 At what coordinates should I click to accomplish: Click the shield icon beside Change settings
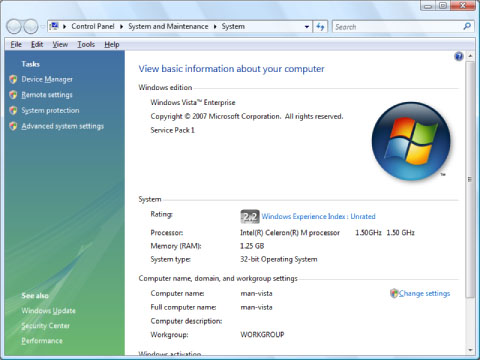[394, 293]
